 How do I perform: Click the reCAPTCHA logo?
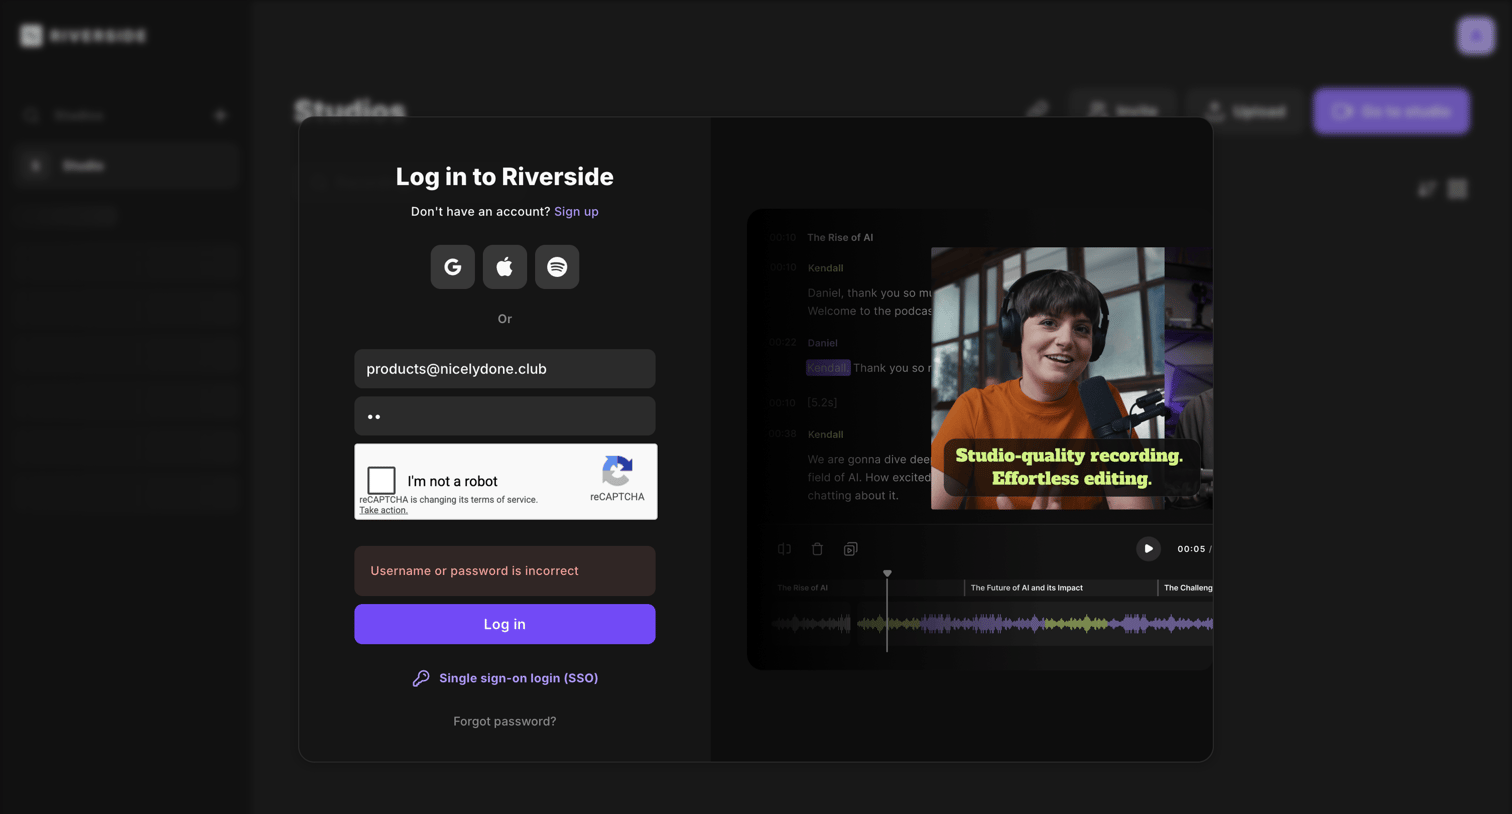point(617,471)
